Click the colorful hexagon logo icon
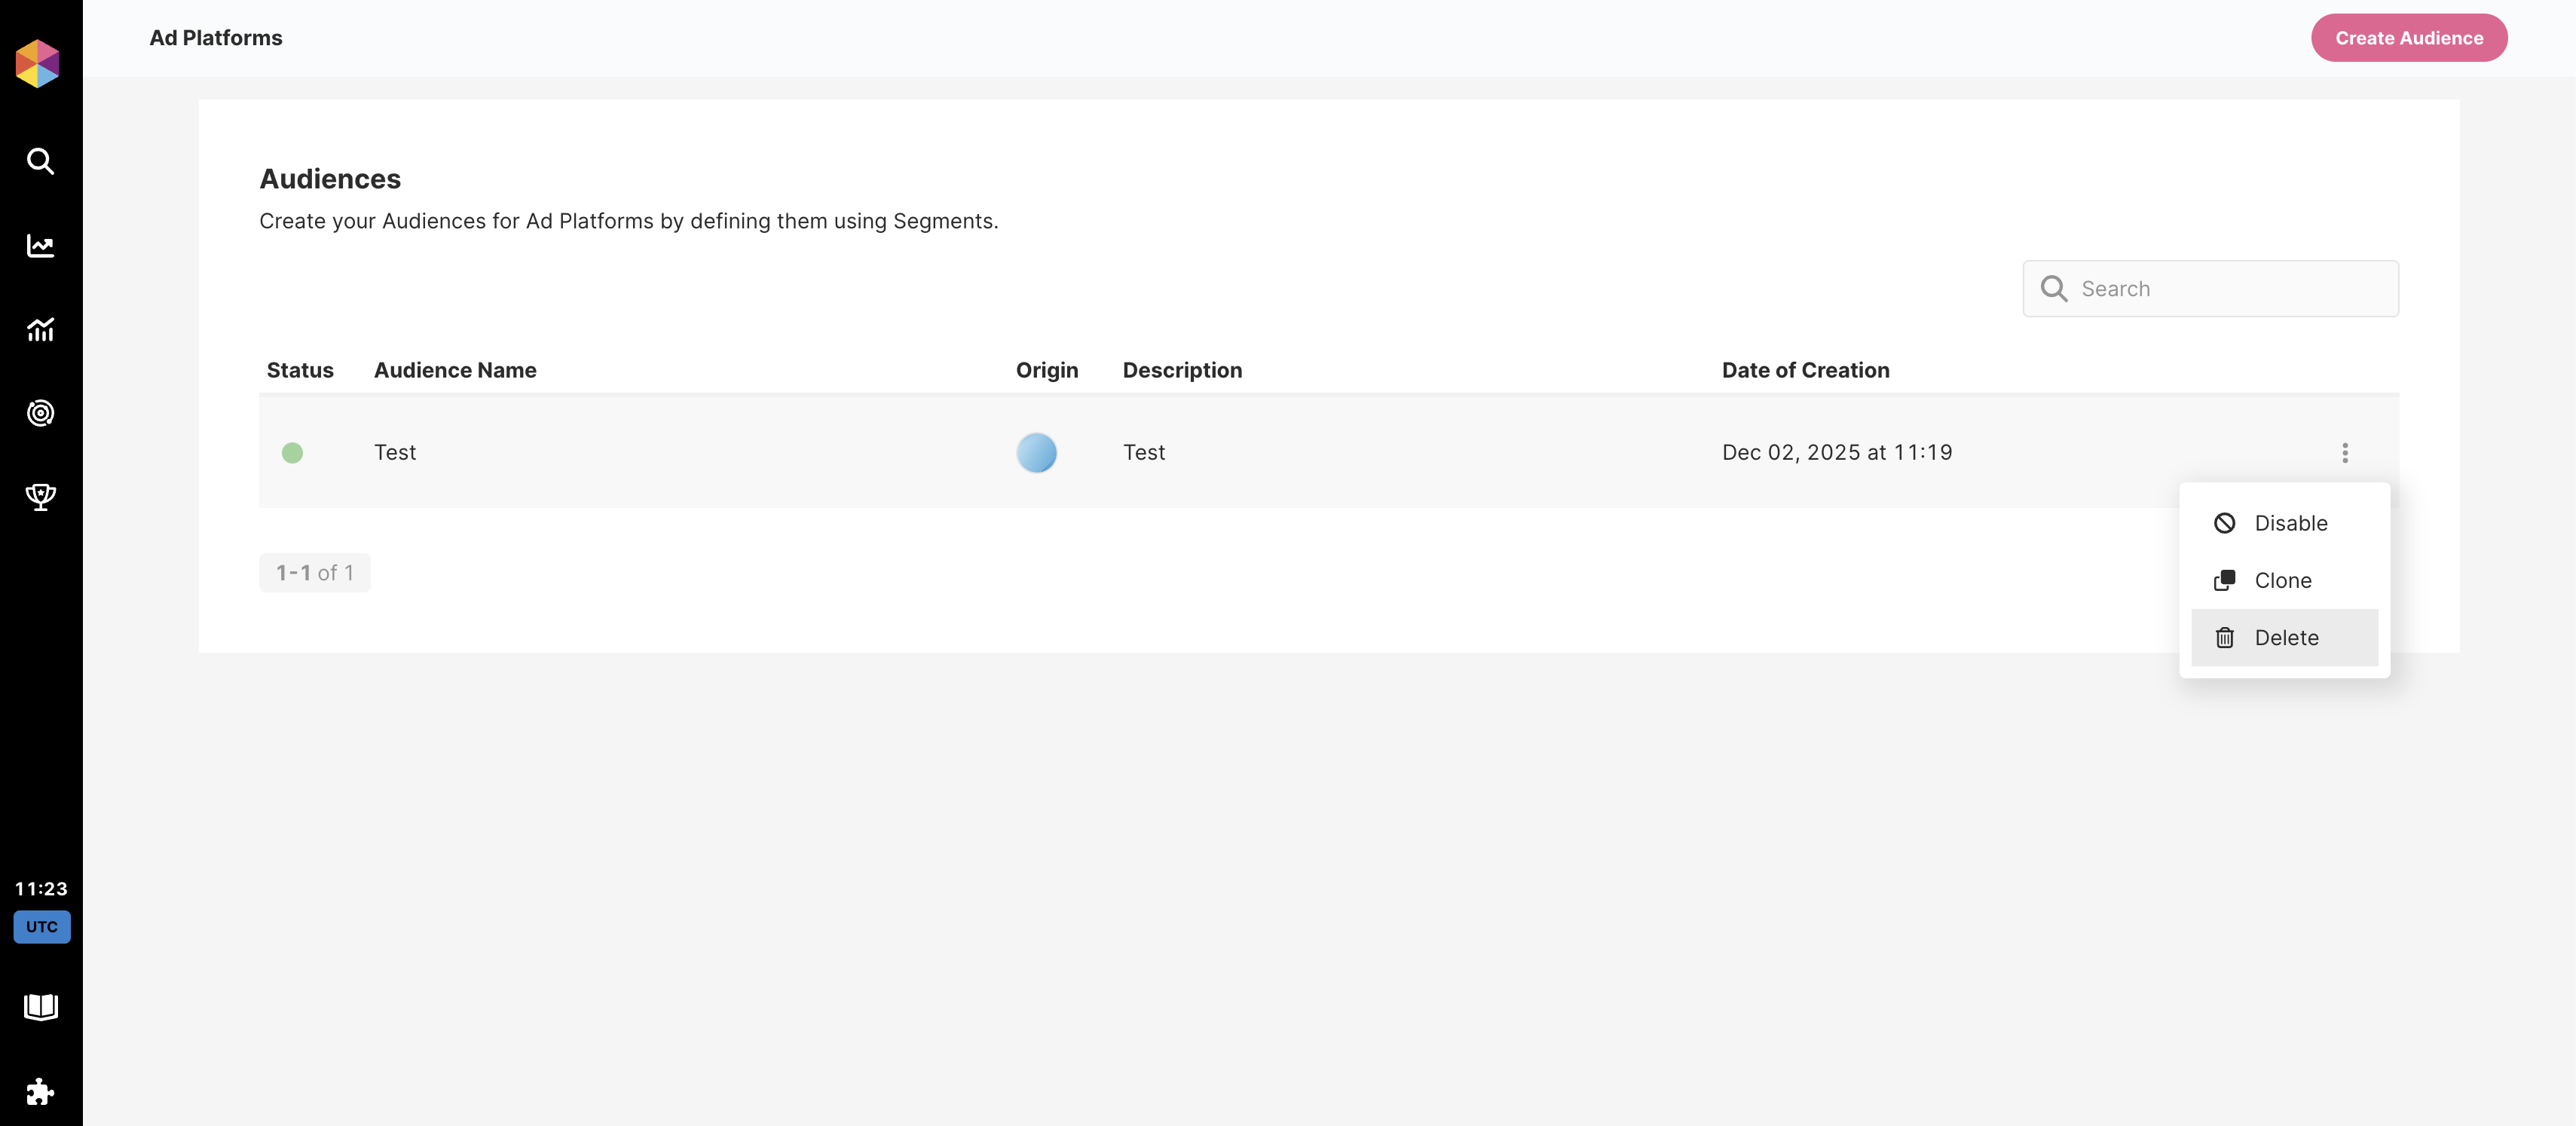The width and height of the screenshot is (2576, 1126). 38,63
